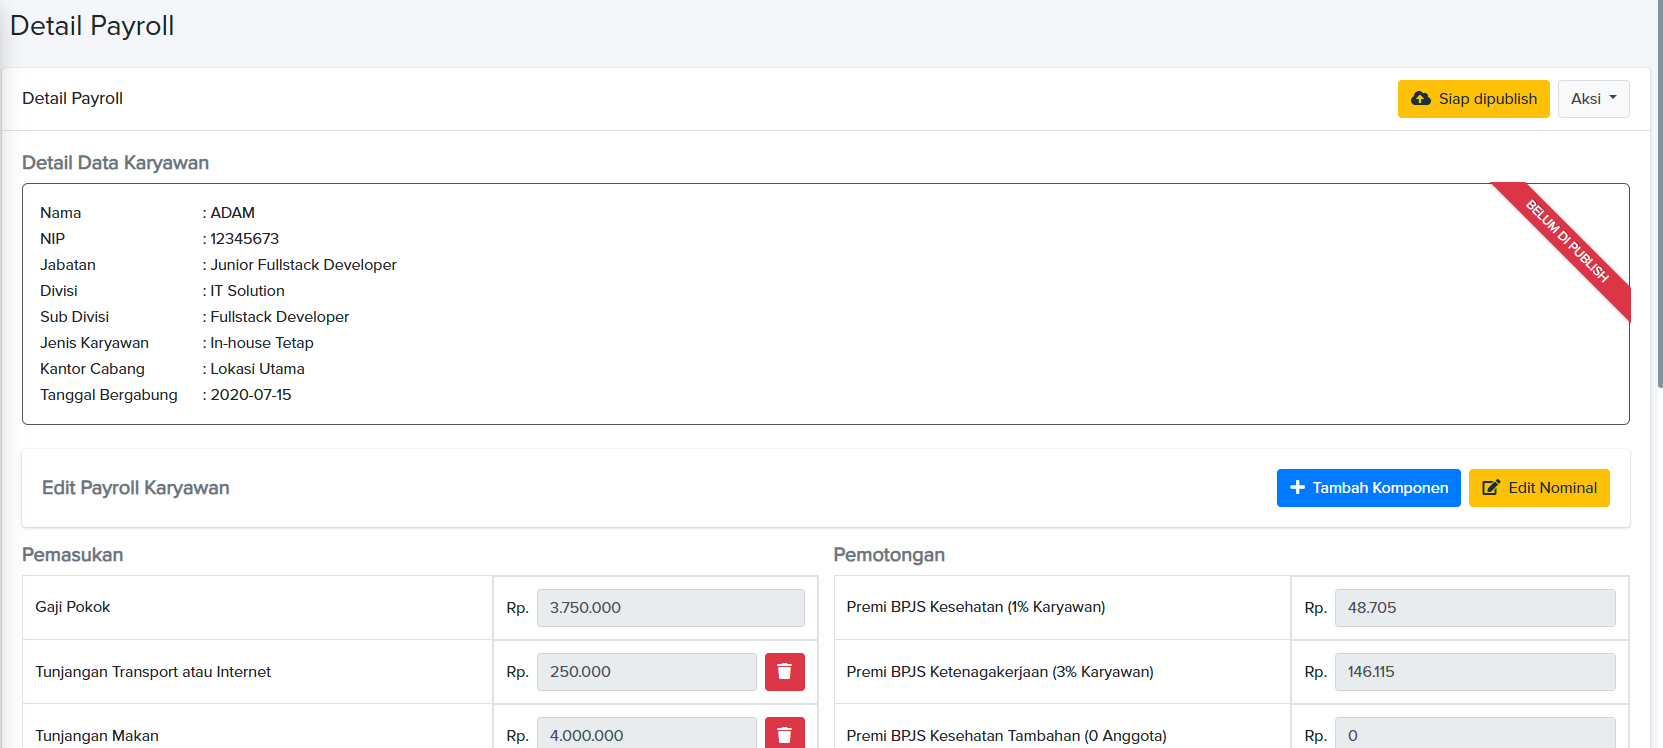
Task: Delete the Tunjangan Makan component
Action: click(784, 735)
